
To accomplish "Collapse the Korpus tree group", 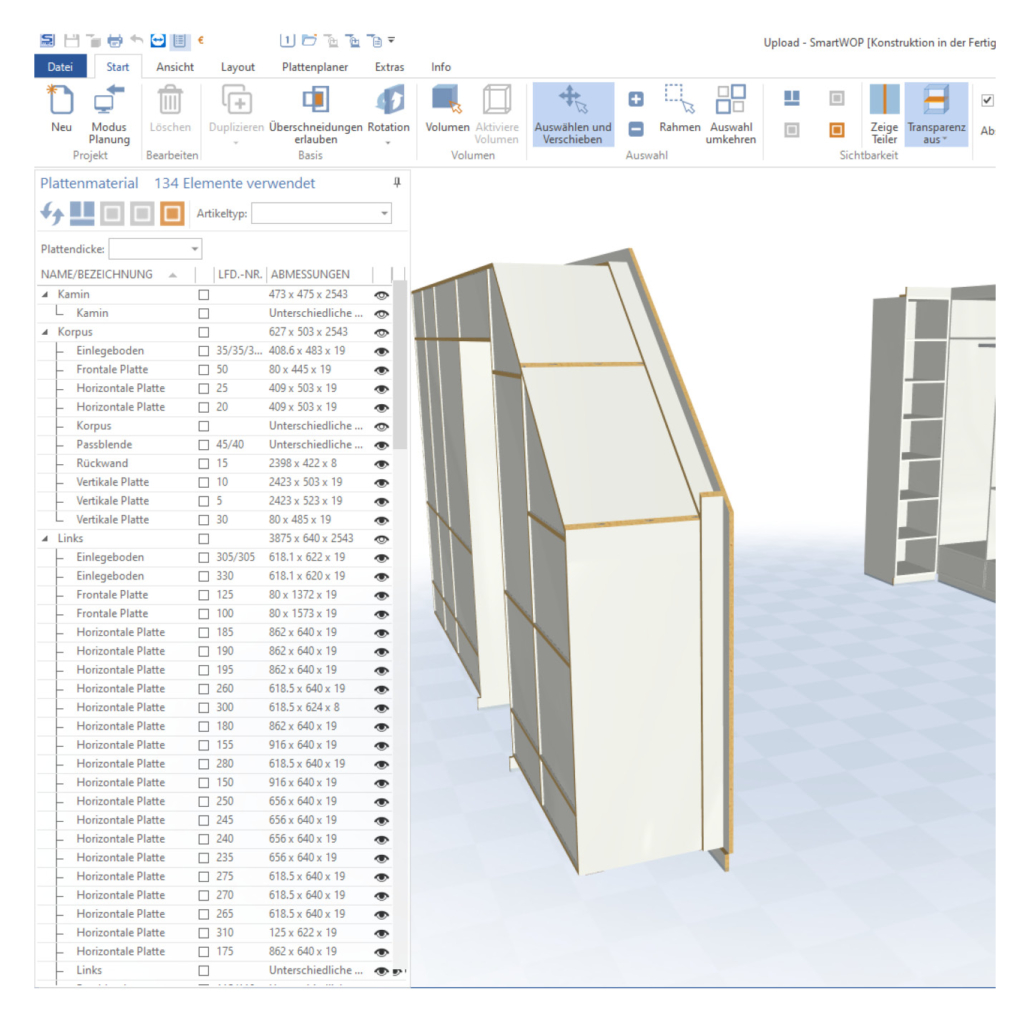I will (x=45, y=332).
